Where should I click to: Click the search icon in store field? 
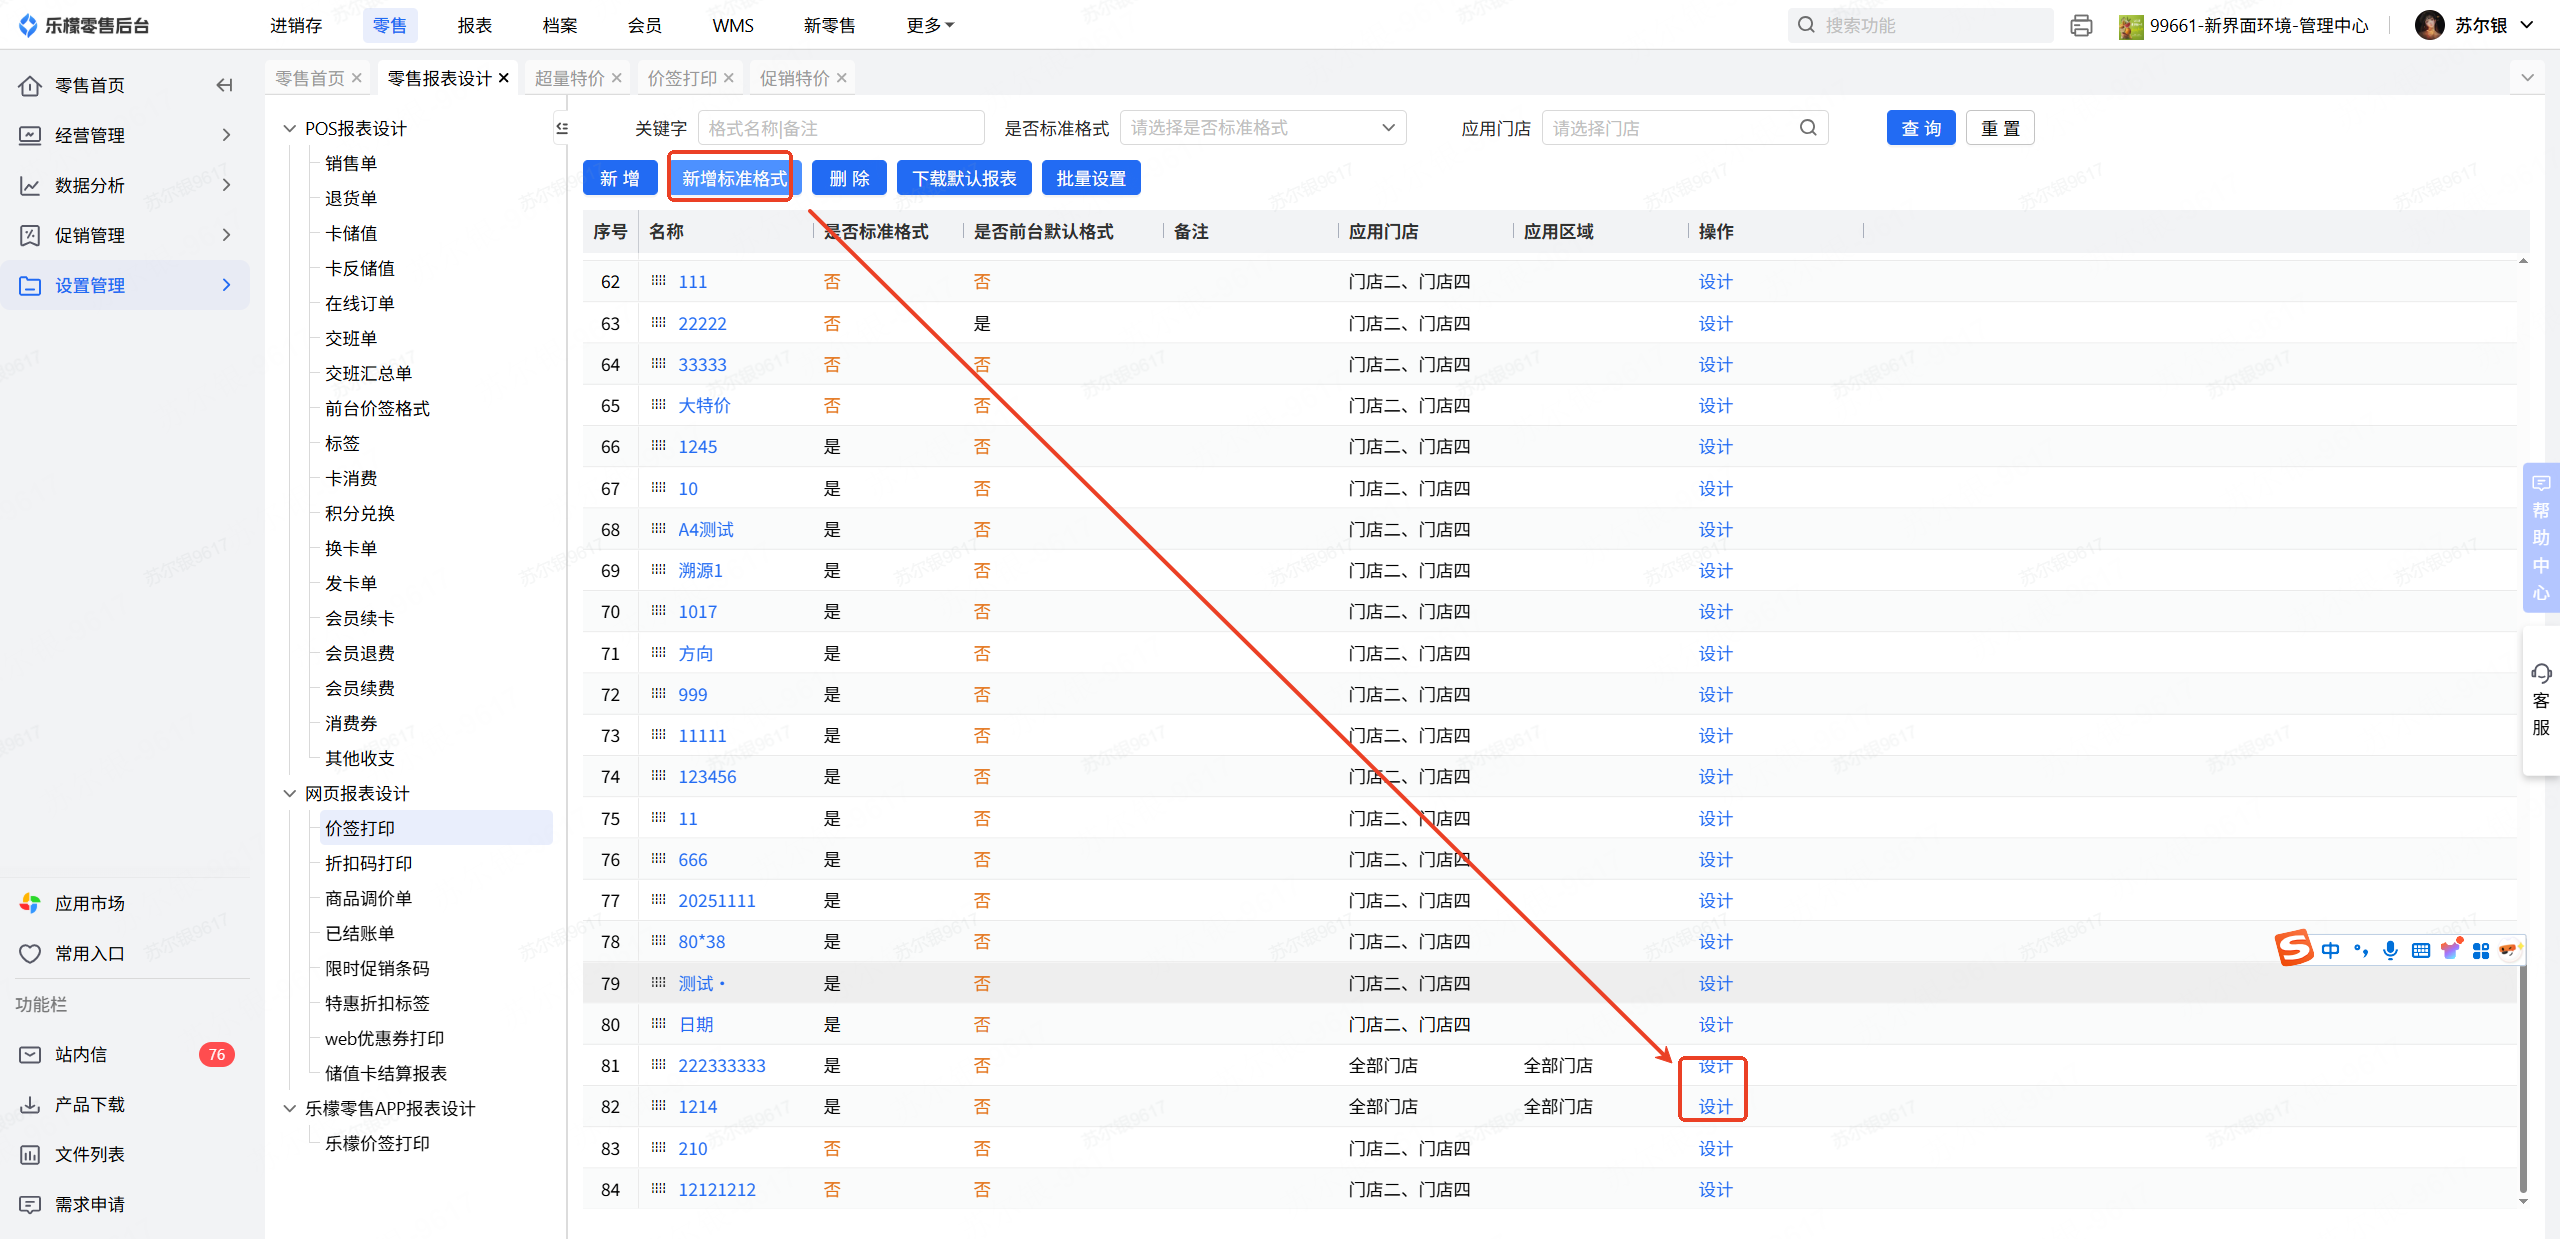1808,128
